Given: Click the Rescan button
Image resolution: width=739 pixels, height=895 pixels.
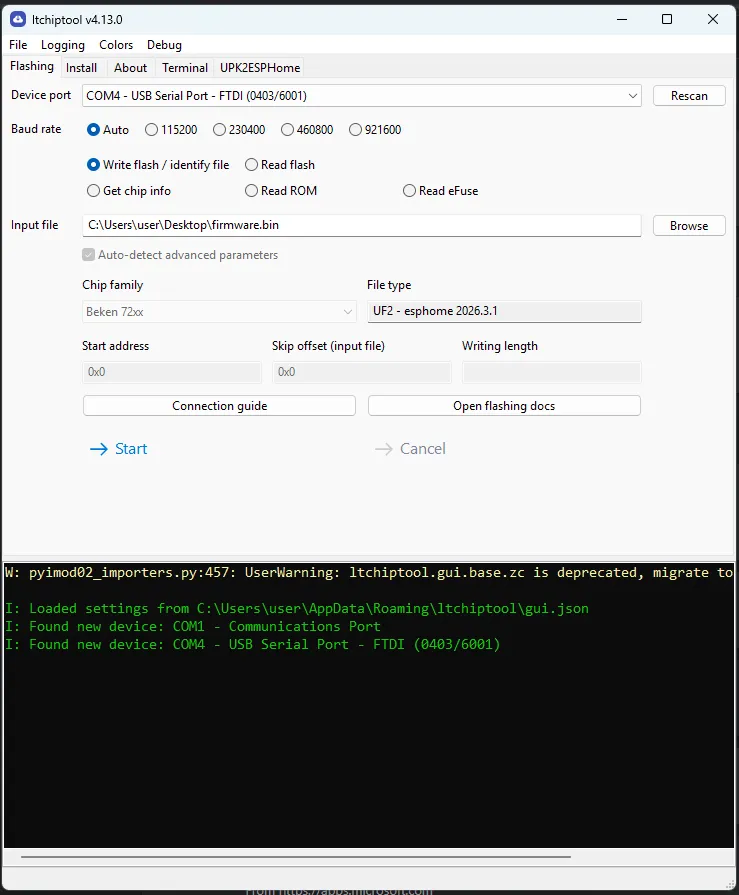Looking at the screenshot, I should pyautogui.click(x=689, y=96).
